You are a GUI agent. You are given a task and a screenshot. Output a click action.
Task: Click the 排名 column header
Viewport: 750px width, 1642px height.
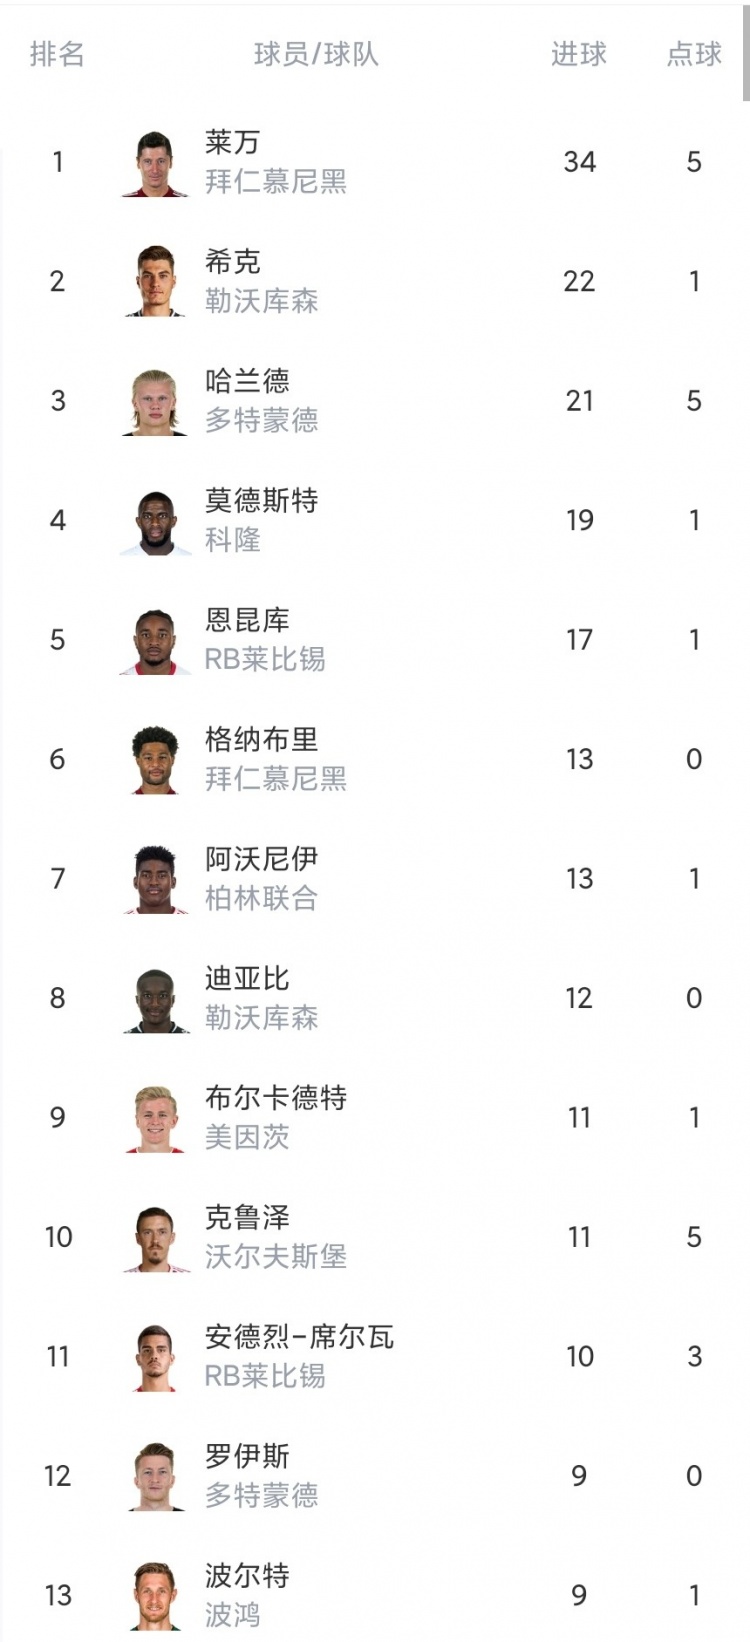coord(57,54)
